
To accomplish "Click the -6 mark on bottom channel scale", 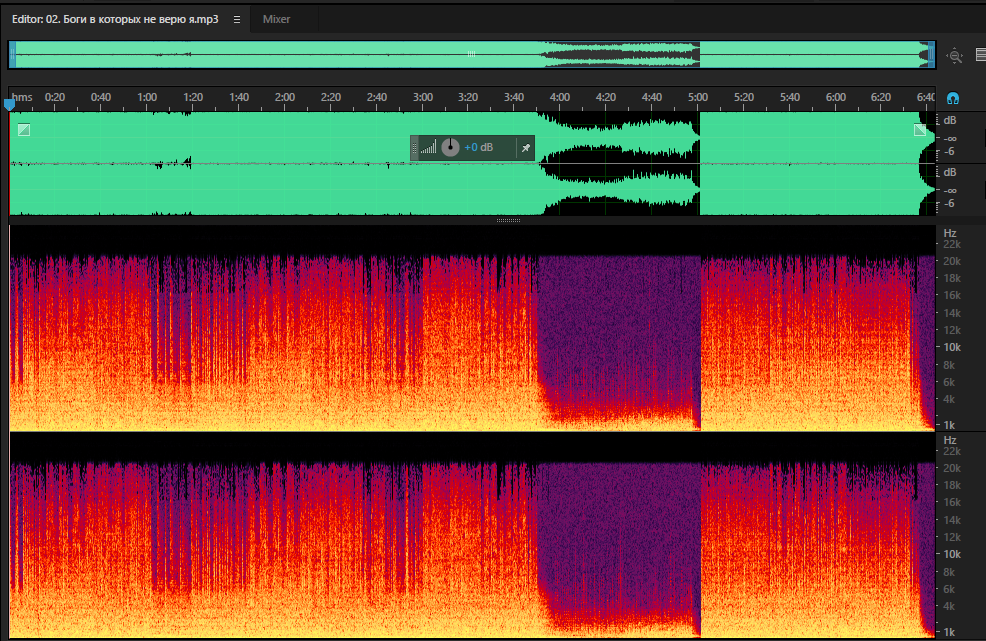I will 949,204.
